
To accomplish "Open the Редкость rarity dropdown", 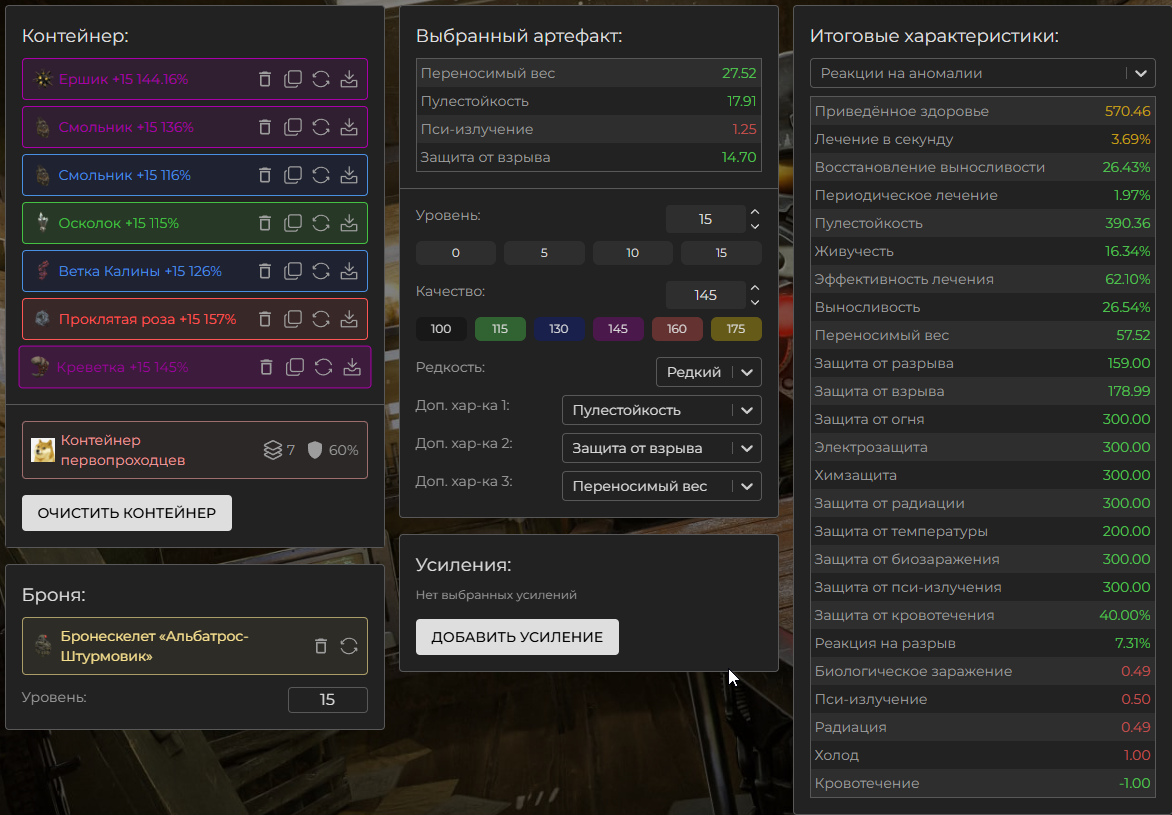I will pyautogui.click(x=709, y=372).
